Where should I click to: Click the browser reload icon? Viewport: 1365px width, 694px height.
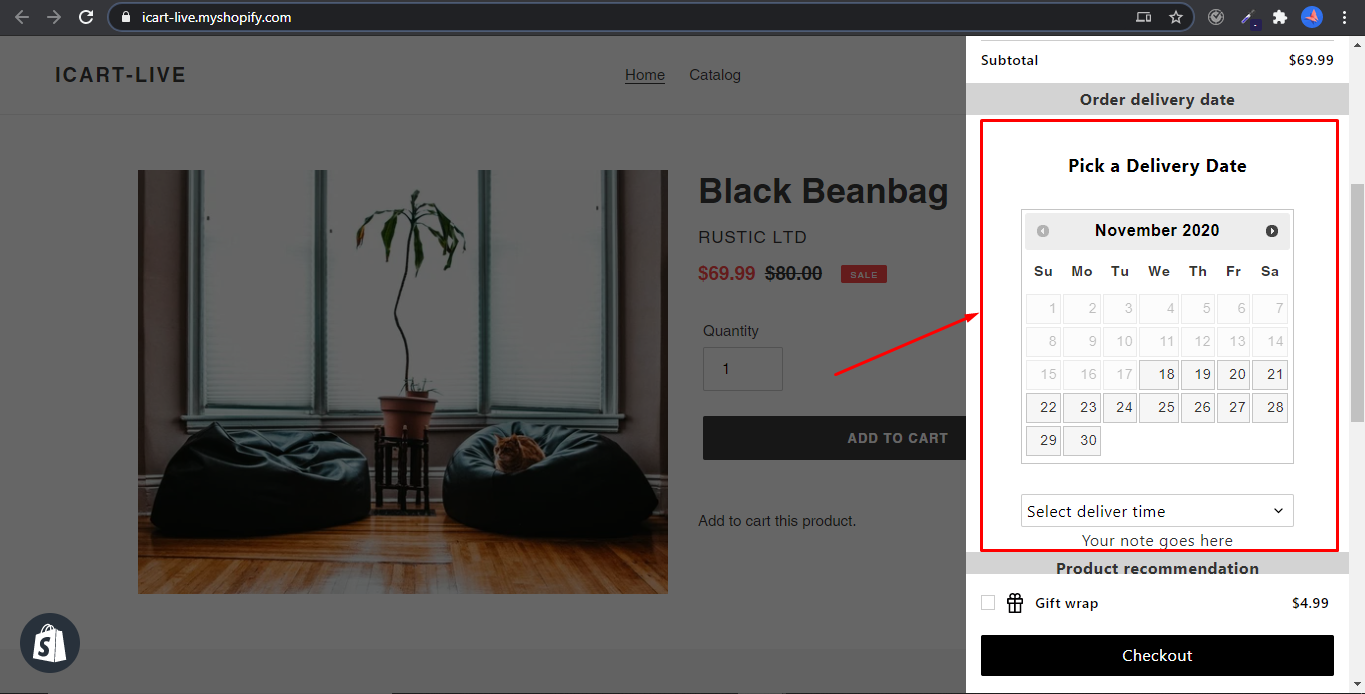(86, 17)
